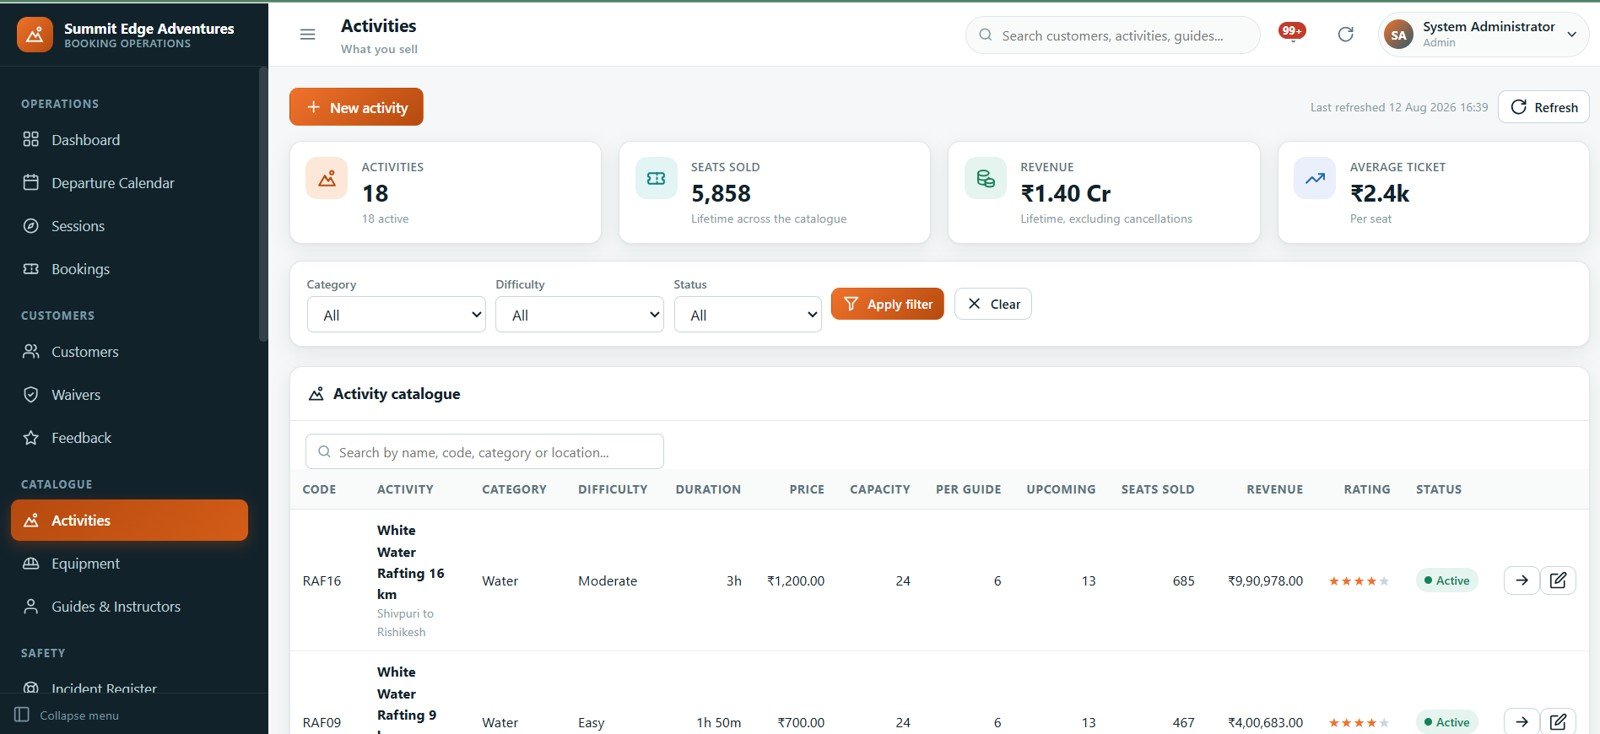This screenshot has width=1600, height=734.
Task: Click the RAF09 star rating
Action: pyautogui.click(x=1358, y=723)
